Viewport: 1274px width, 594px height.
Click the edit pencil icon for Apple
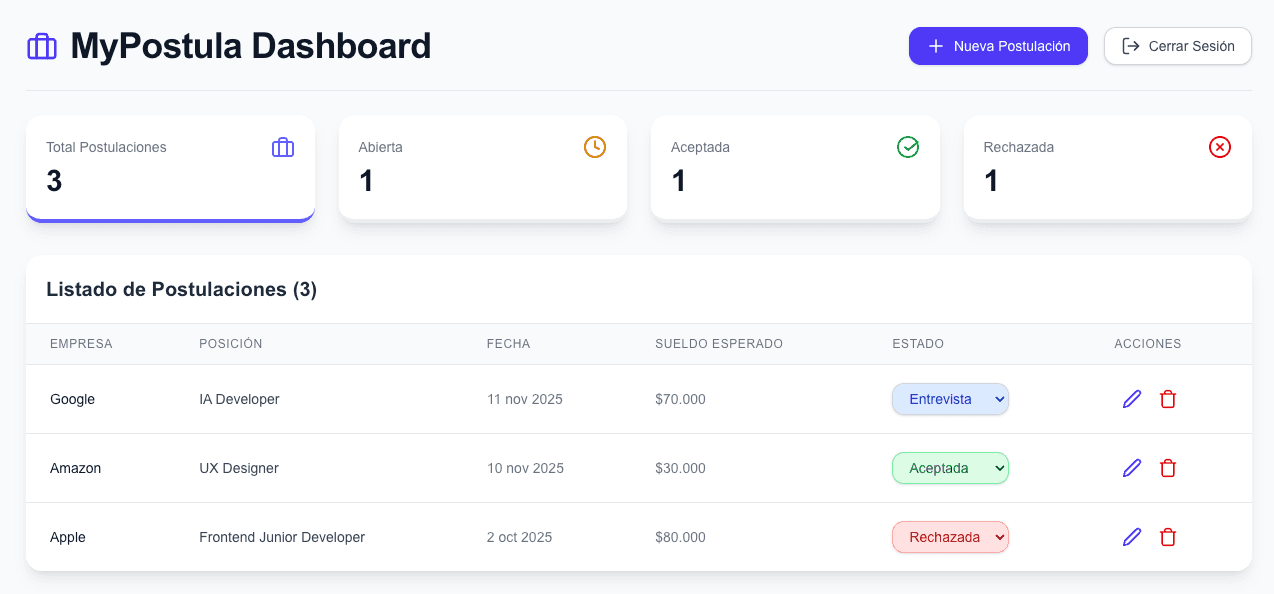click(x=1132, y=537)
